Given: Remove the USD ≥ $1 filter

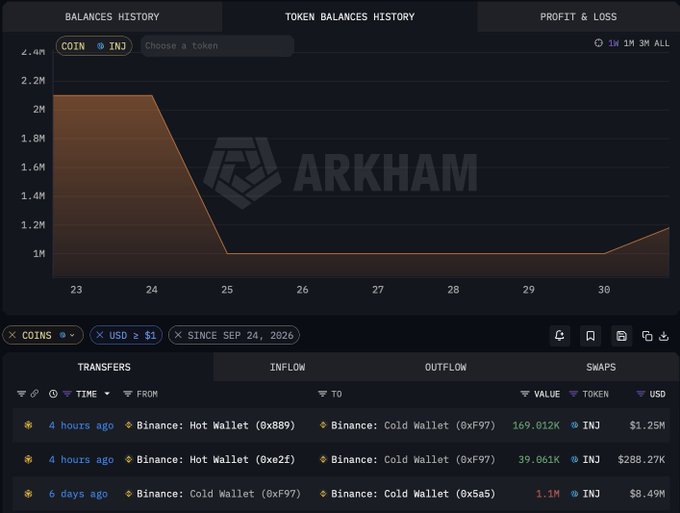Looking at the screenshot, I should (100, 335).
